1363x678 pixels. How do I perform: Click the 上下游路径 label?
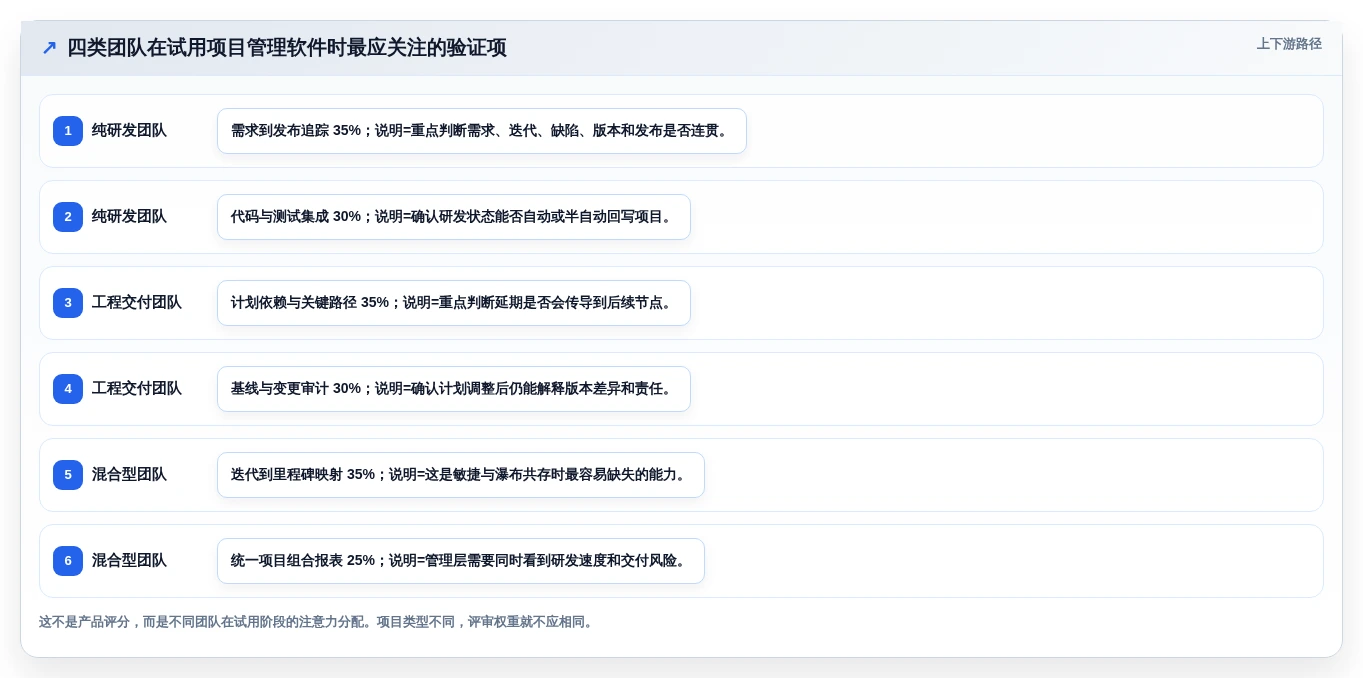pos(1289,44)
